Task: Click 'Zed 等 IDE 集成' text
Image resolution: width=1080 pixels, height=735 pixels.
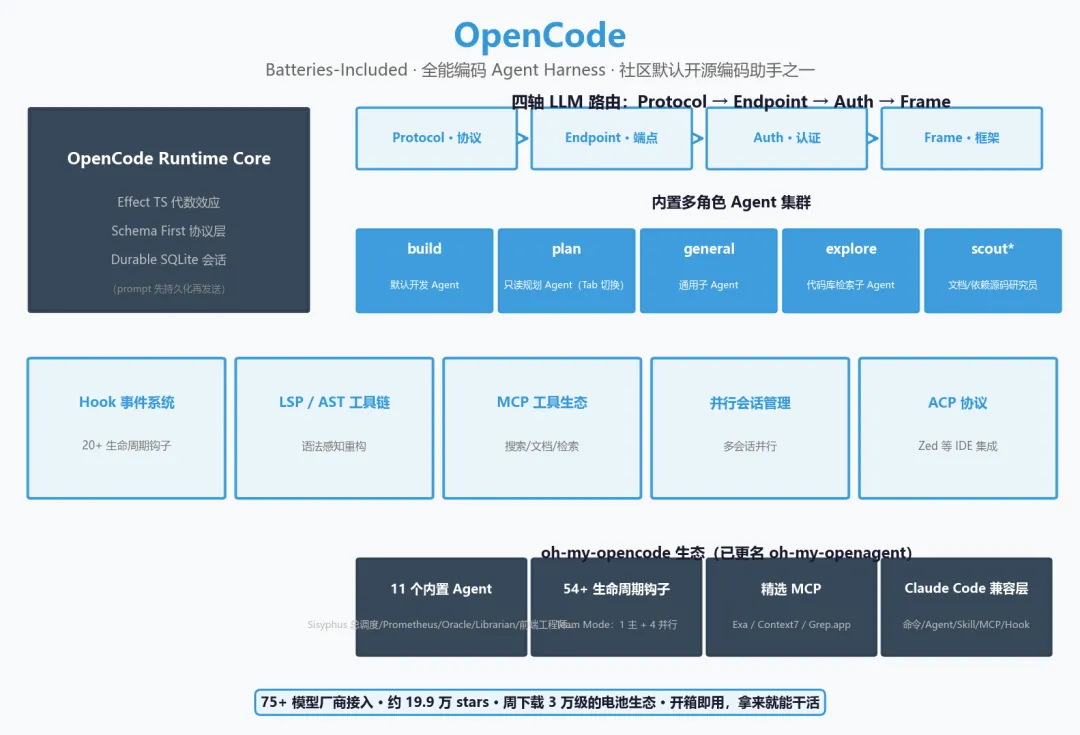Action: point(957,446)
